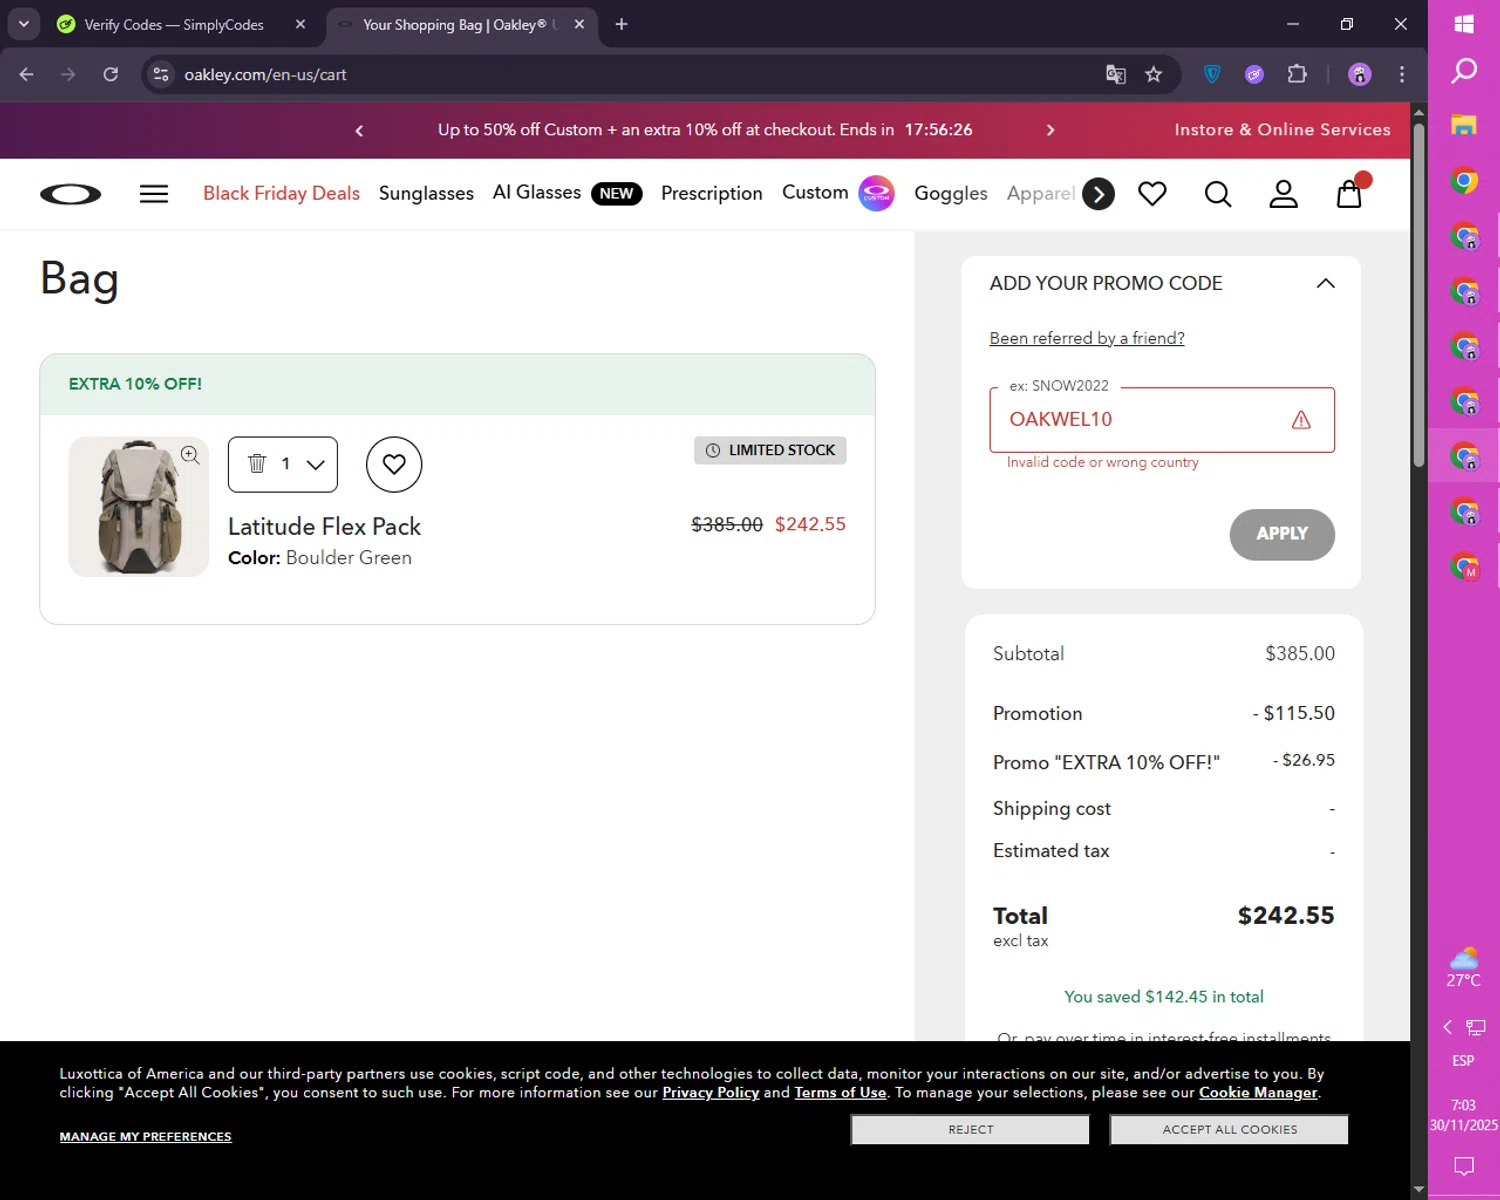Click Latitude Flex Pack product title

coord(324,527)
